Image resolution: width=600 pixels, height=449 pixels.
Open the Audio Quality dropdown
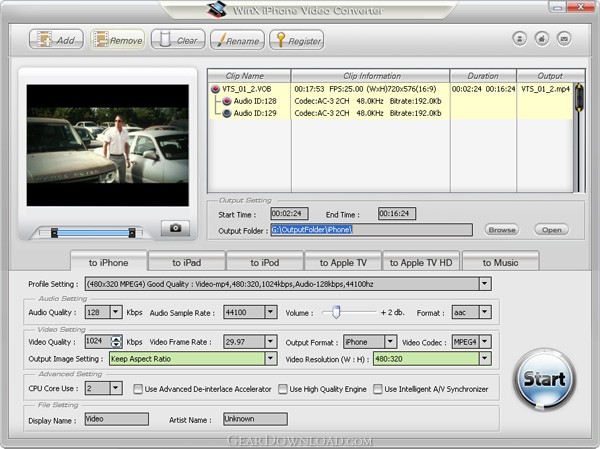[116, 312]
